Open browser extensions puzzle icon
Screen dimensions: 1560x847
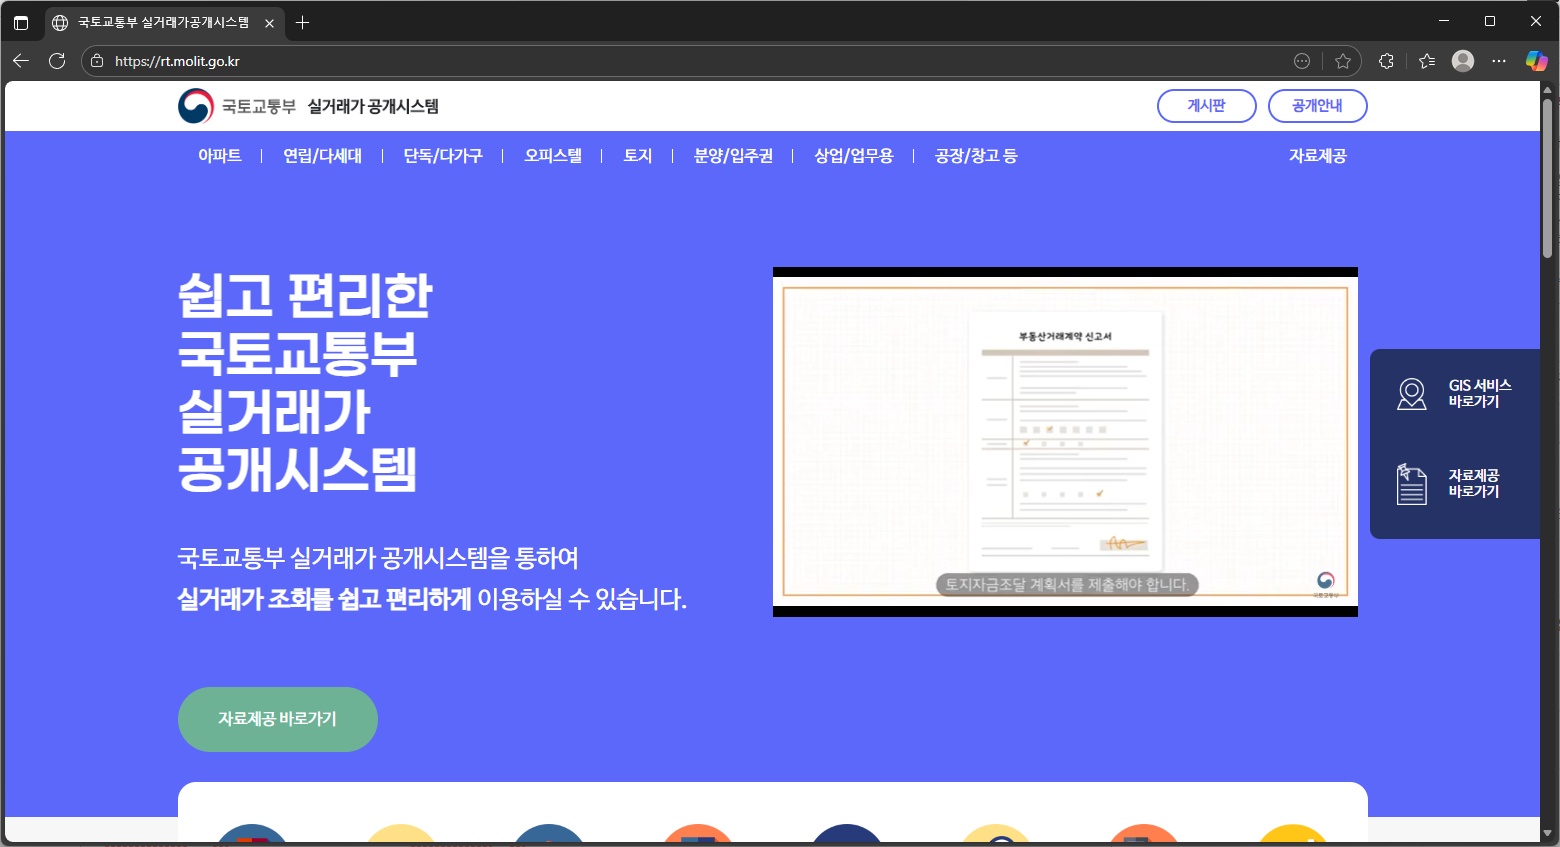click(1386, 61)
